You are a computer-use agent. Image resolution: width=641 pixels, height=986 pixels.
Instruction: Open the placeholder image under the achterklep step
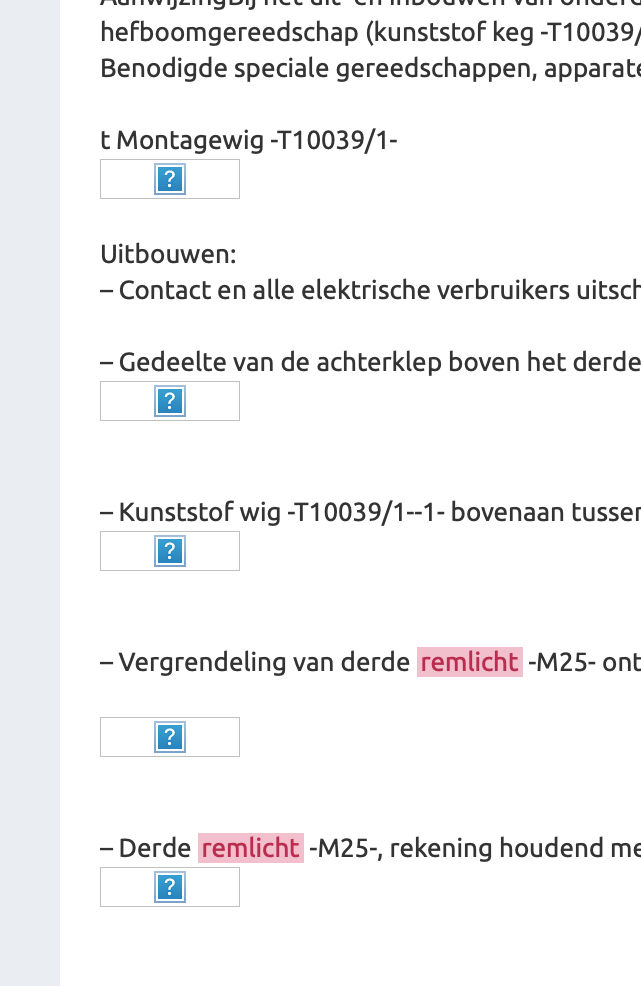[170, 401]
